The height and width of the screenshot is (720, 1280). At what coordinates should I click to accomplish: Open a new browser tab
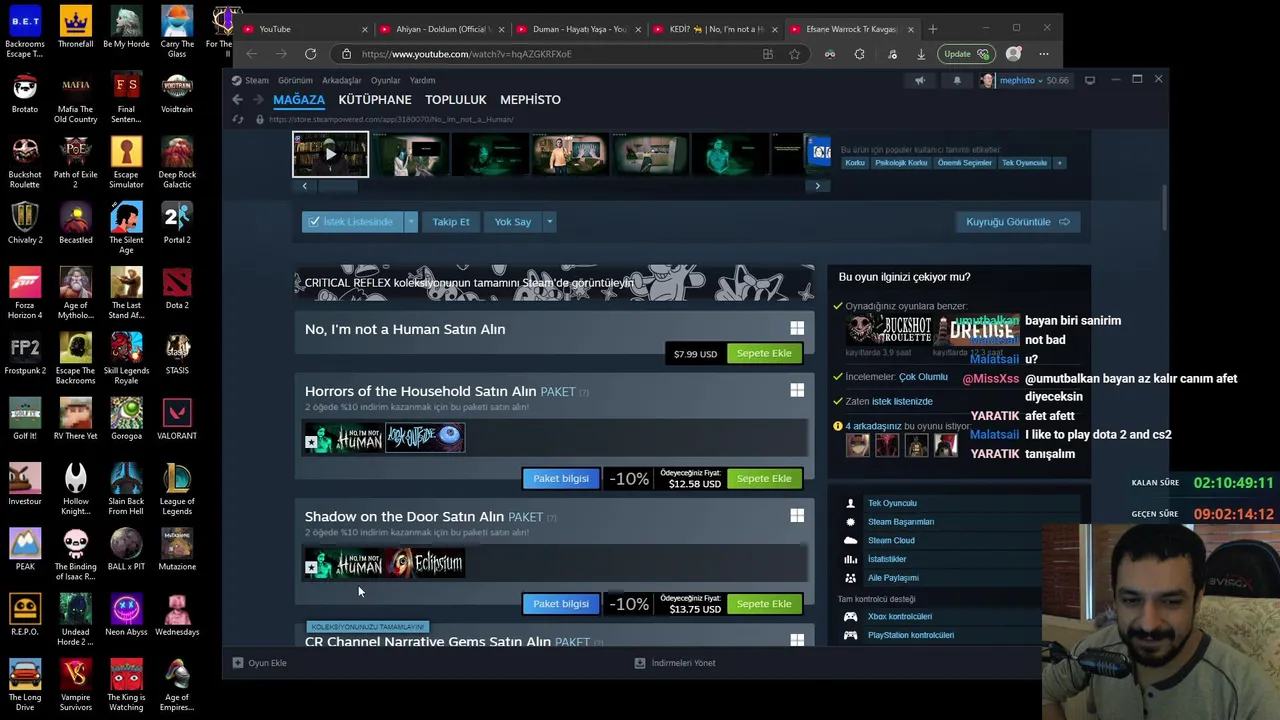[933, 29]
